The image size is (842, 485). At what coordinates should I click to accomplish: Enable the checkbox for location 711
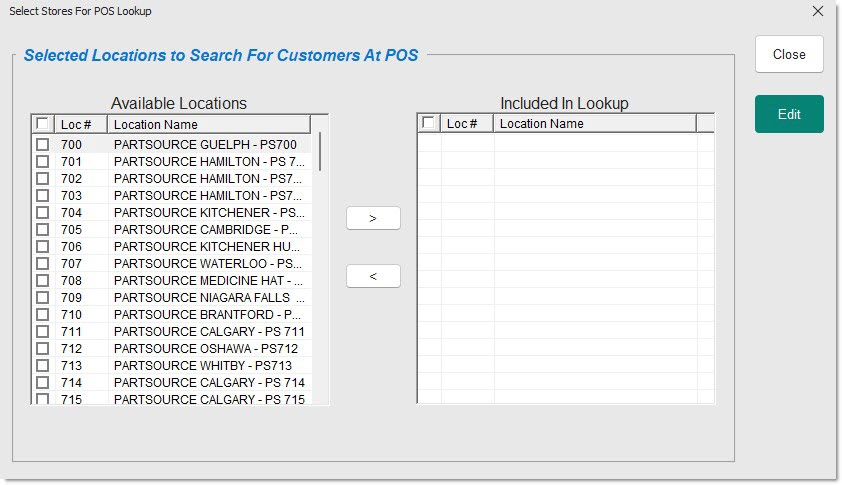click(42, 332)
